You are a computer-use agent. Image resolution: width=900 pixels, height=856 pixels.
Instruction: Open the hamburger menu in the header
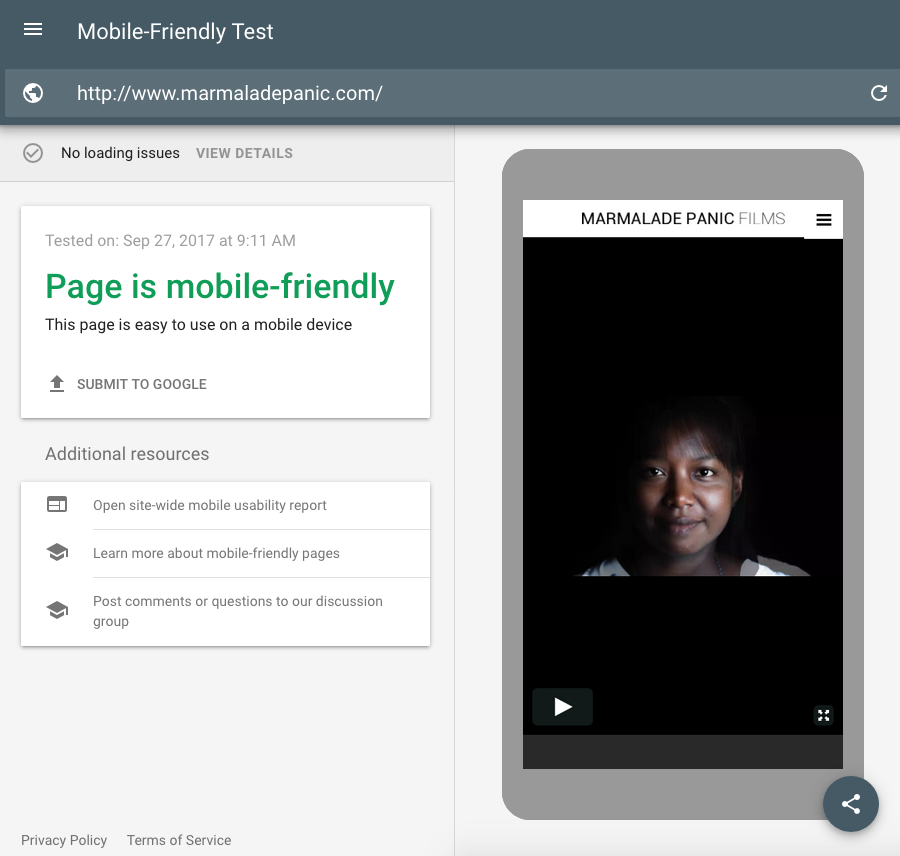(33, 29)
